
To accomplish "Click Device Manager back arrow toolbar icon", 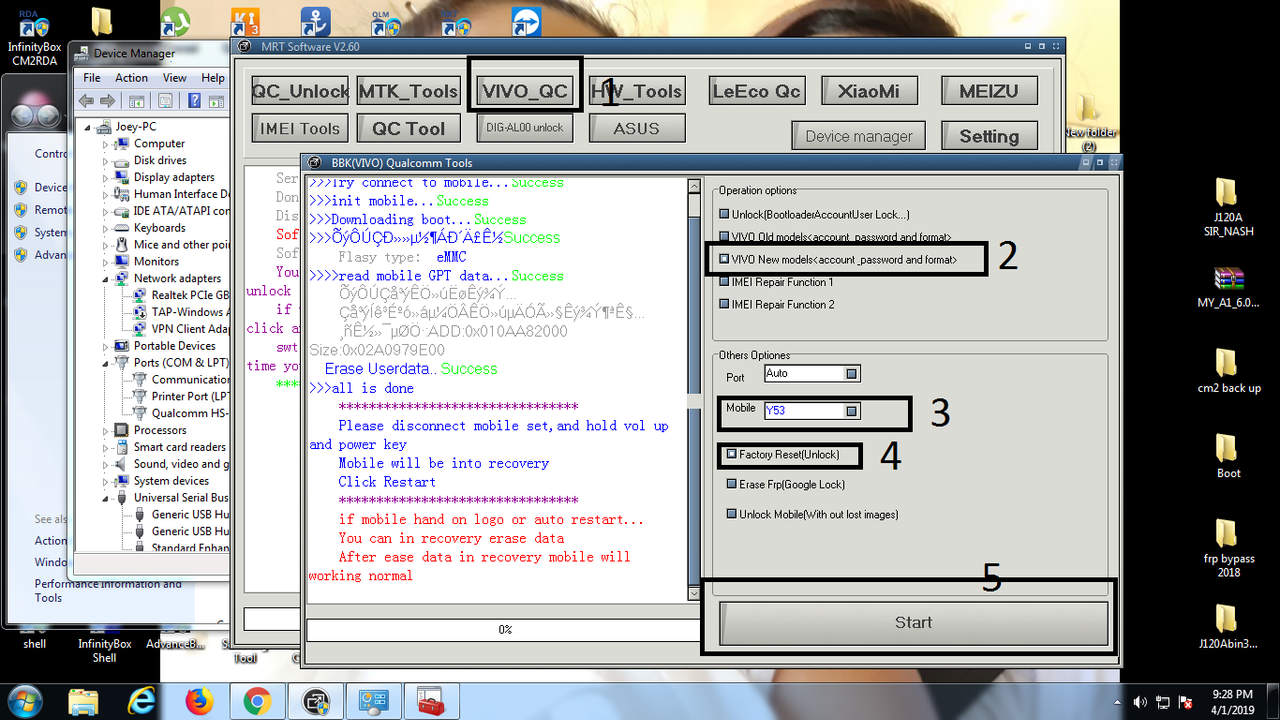I will (x=86, y=100).
